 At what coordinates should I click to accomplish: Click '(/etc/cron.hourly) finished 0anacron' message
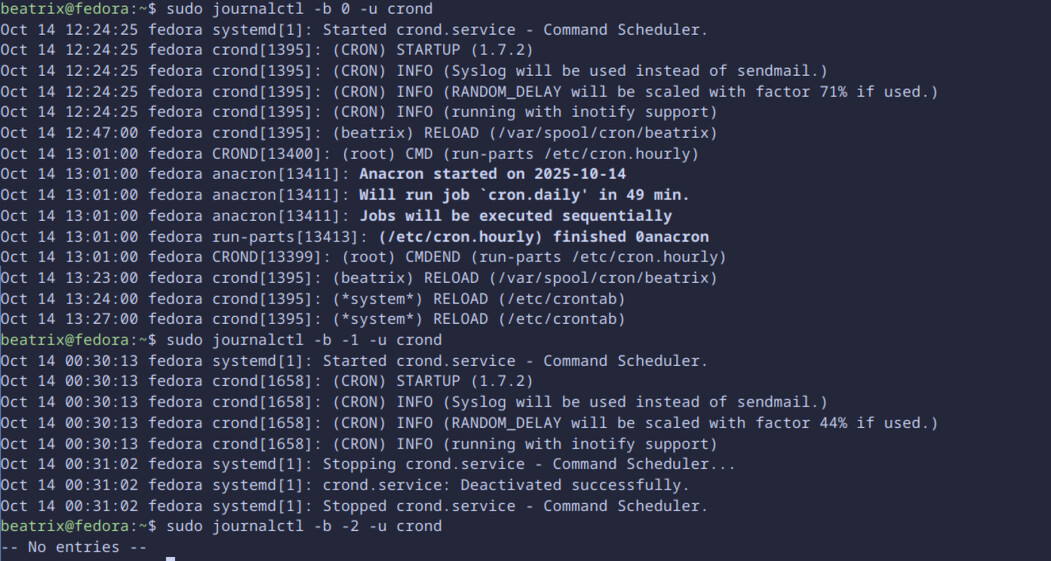(543, 237)
